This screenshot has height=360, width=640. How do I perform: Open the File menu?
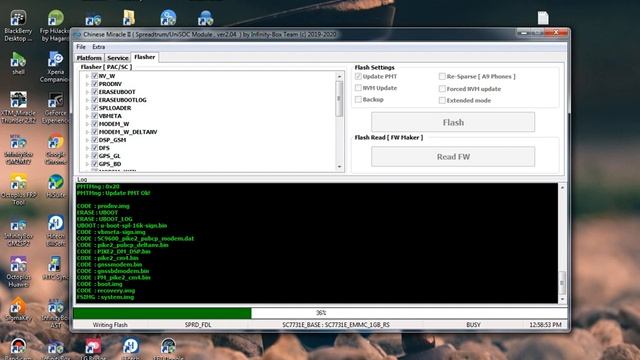point(81,47)
